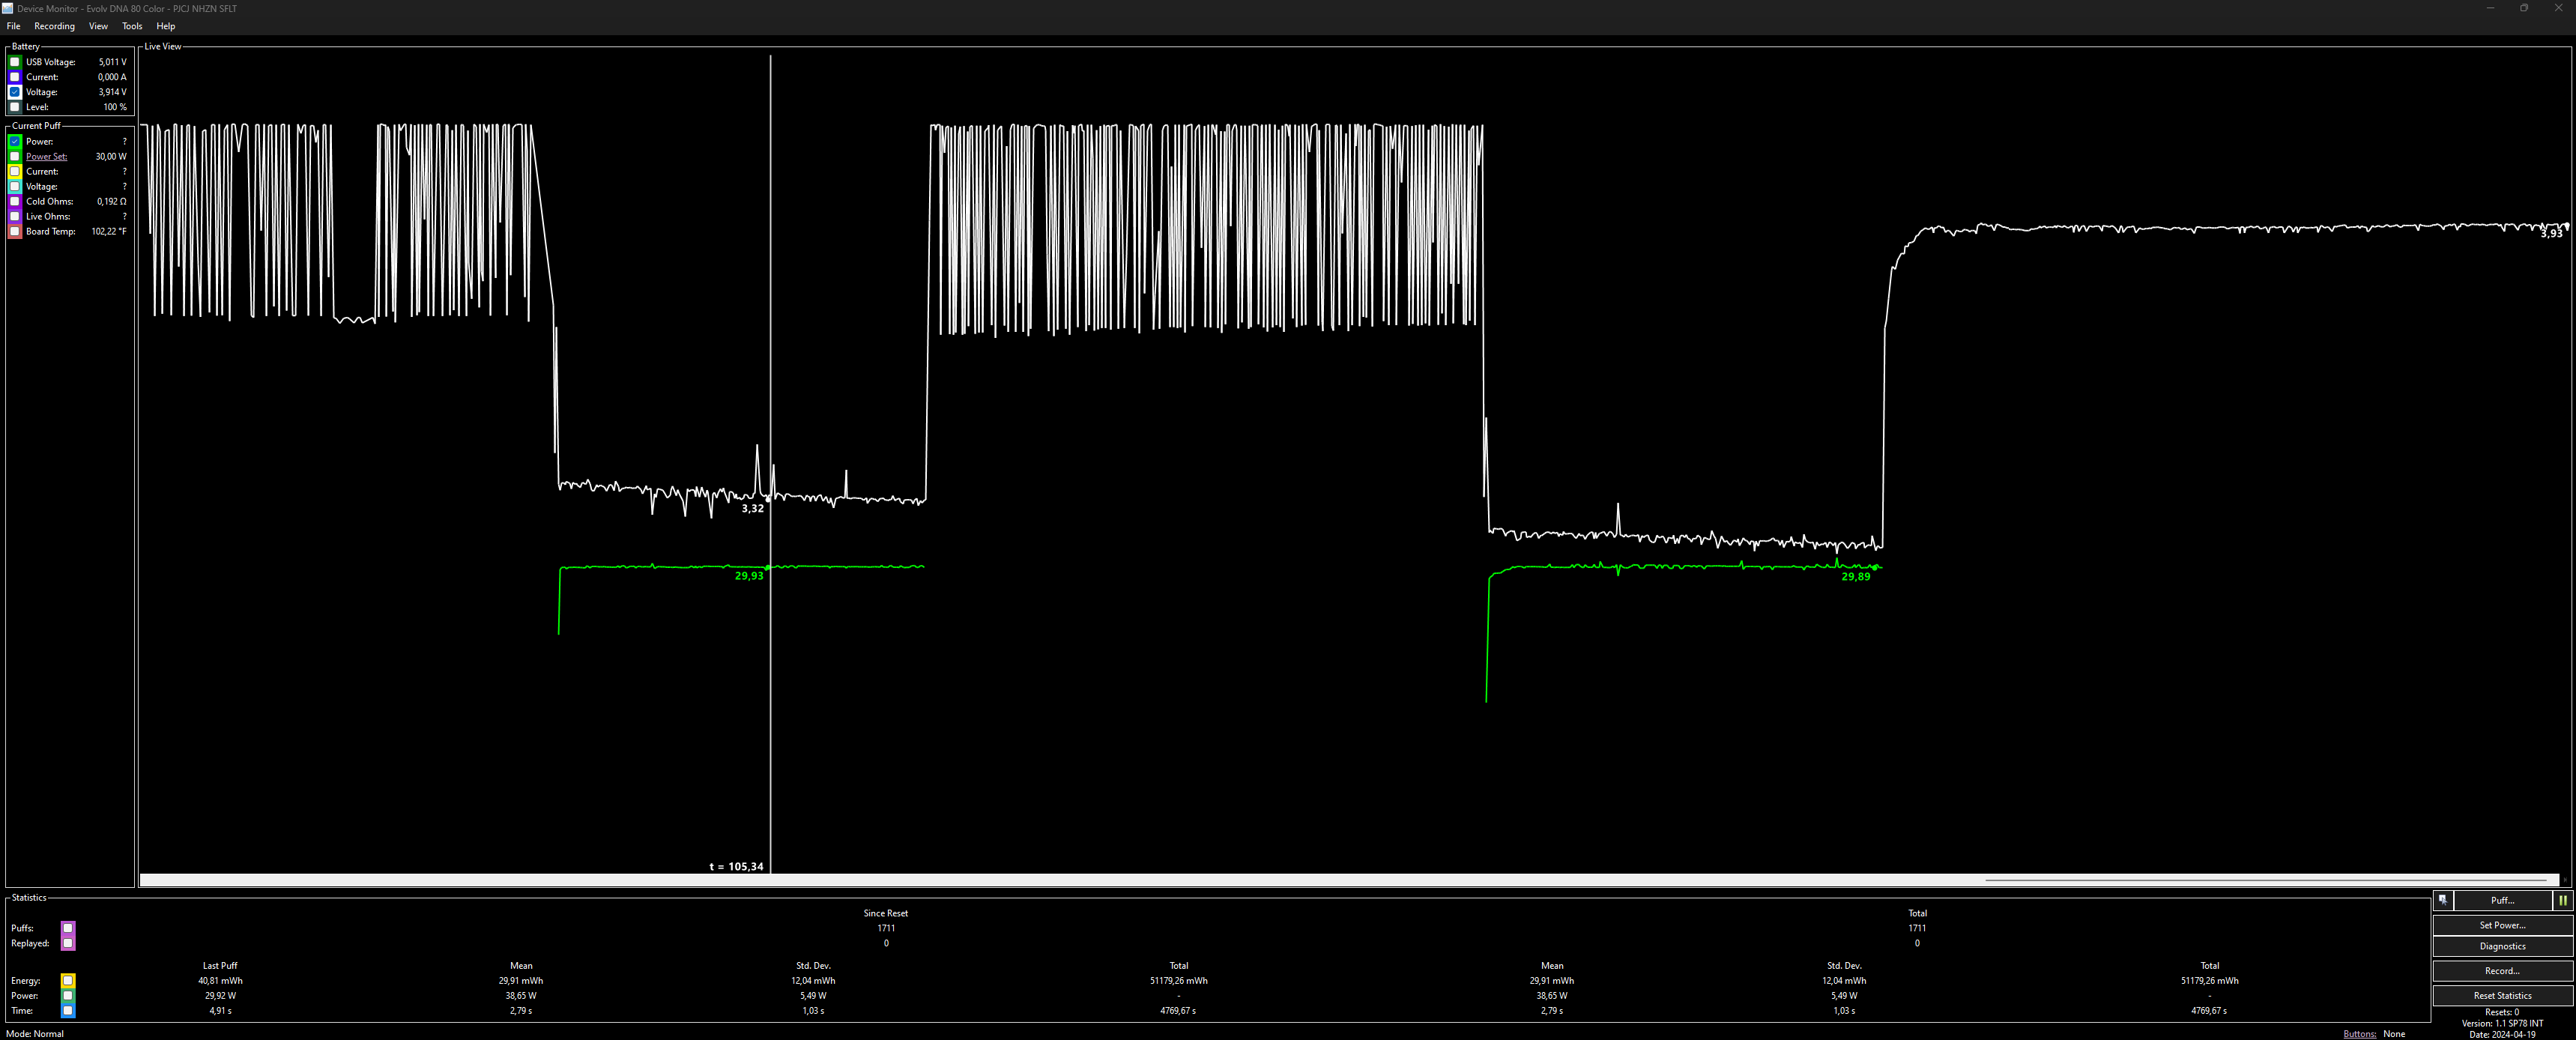This screenshot has width=2576, height=1040.
Task: Click the Buttons link in status bar
Action: pos(2359,1034)
